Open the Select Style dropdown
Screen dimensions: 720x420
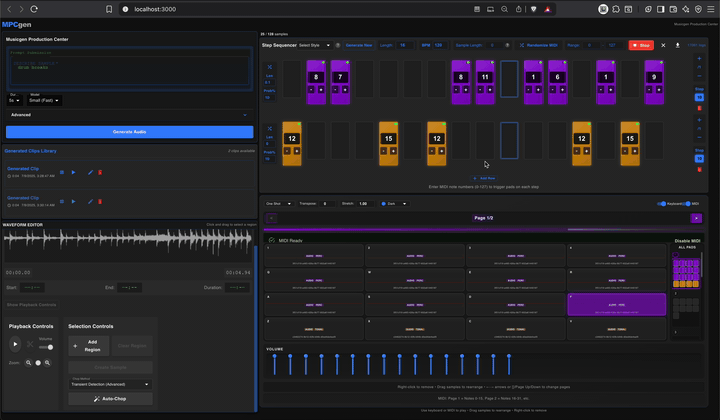(315, 45)
